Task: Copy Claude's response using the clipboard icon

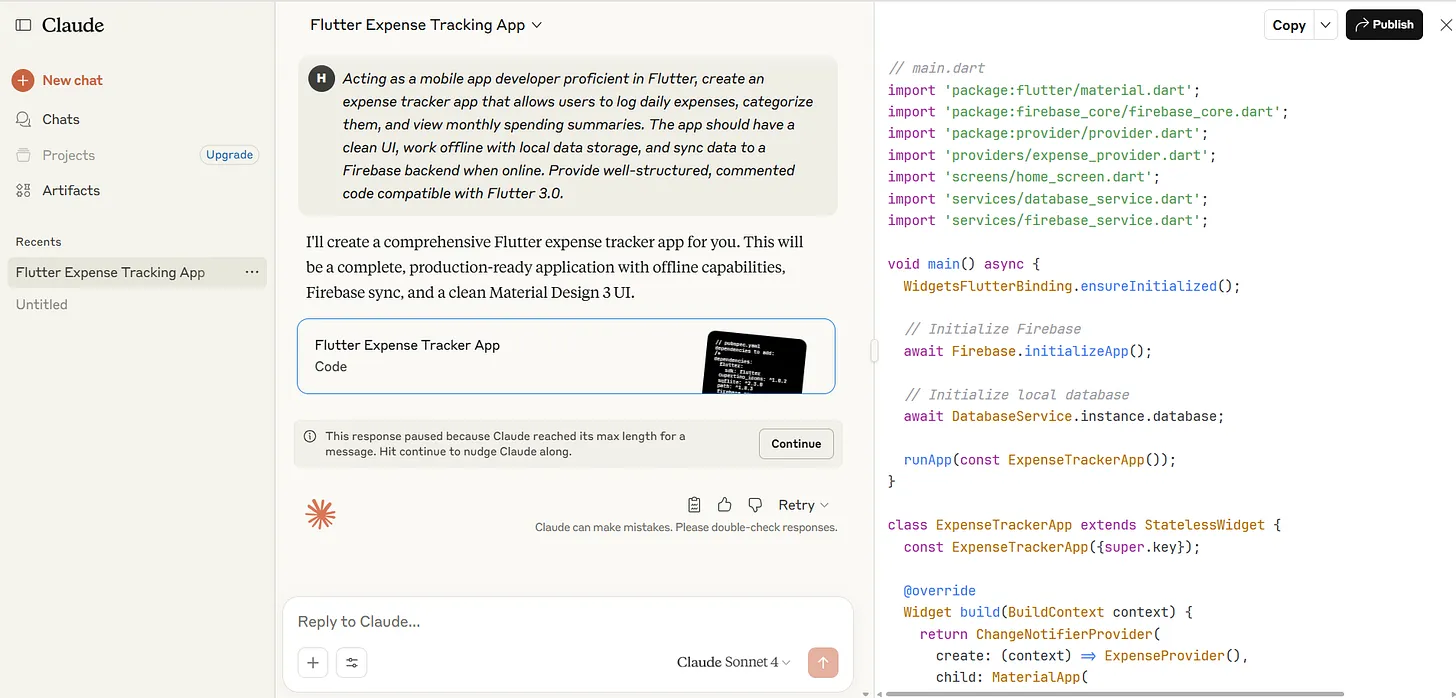Action: click(695, 504)
